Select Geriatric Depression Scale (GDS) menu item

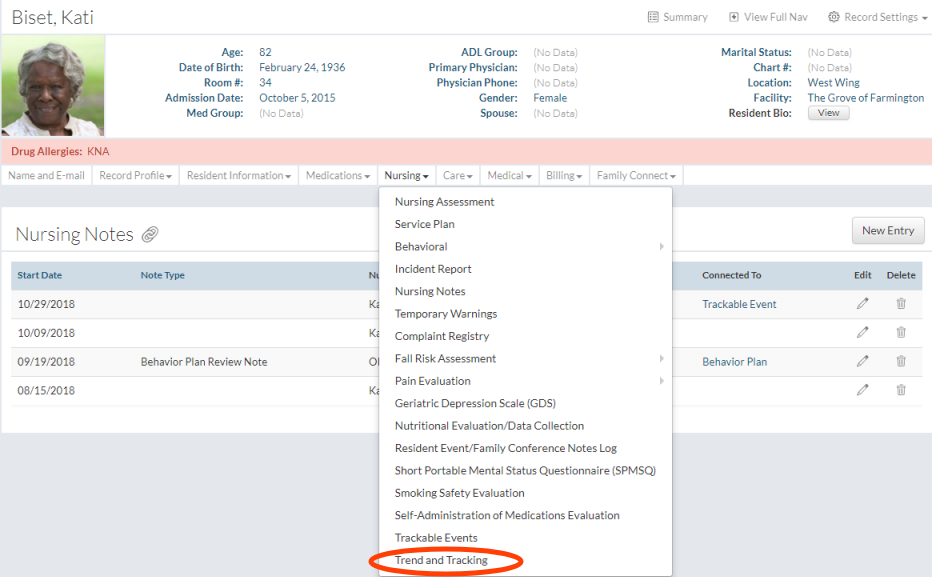pyautogui.click(x=475, y=403)
